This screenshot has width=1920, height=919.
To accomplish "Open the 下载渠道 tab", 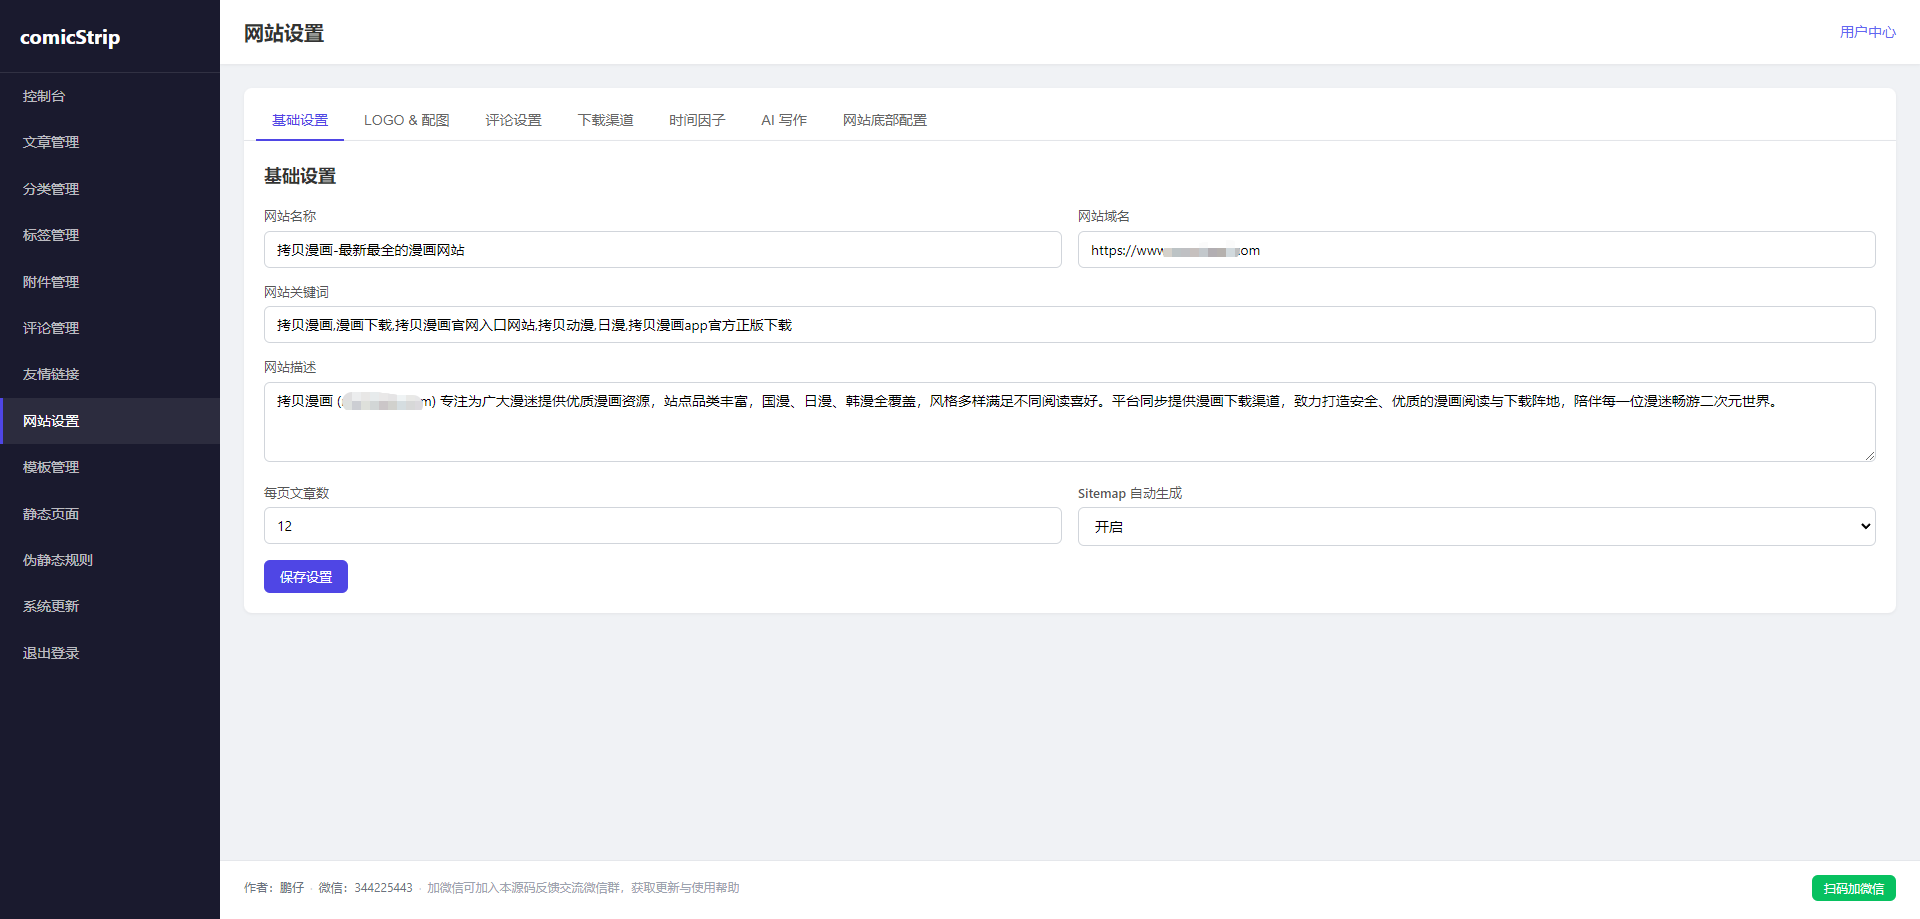I will pyautogui.click(x=606, y=120).
